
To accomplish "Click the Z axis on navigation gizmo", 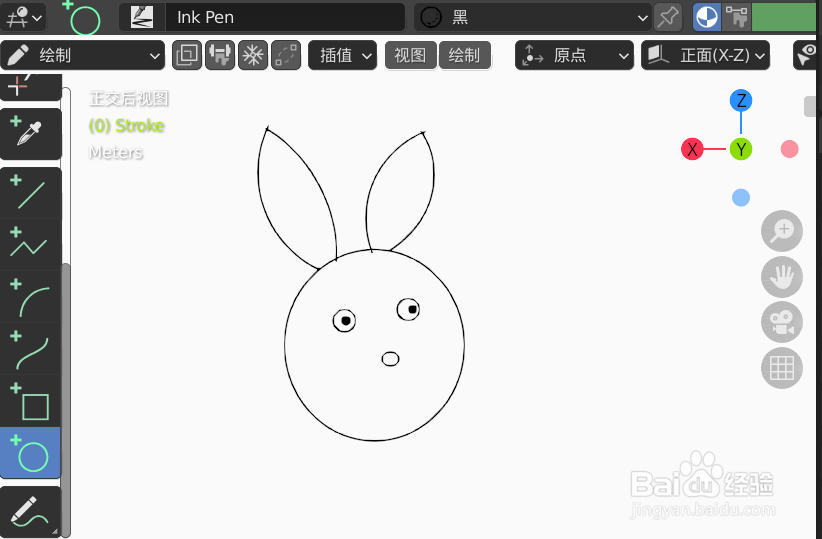I will coord(741,100).
